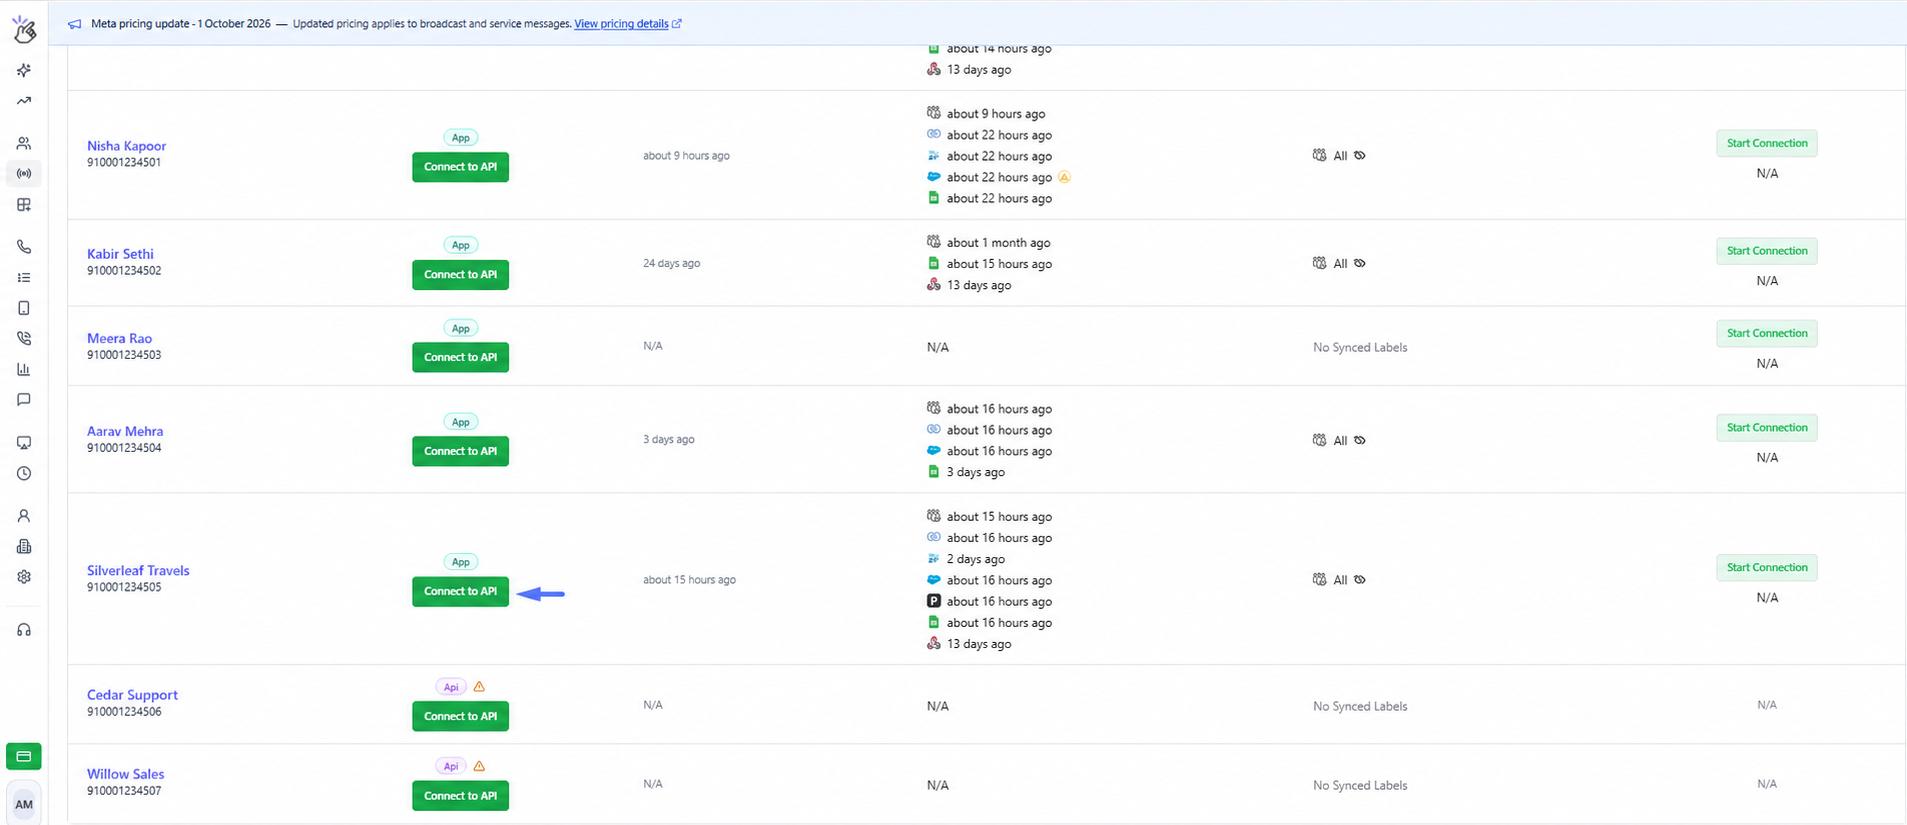Toggle label sync icon in Kabir Sethi's row
Image resolution: width=1907 pixels, height=825 pixels.
coord(1360,263)
